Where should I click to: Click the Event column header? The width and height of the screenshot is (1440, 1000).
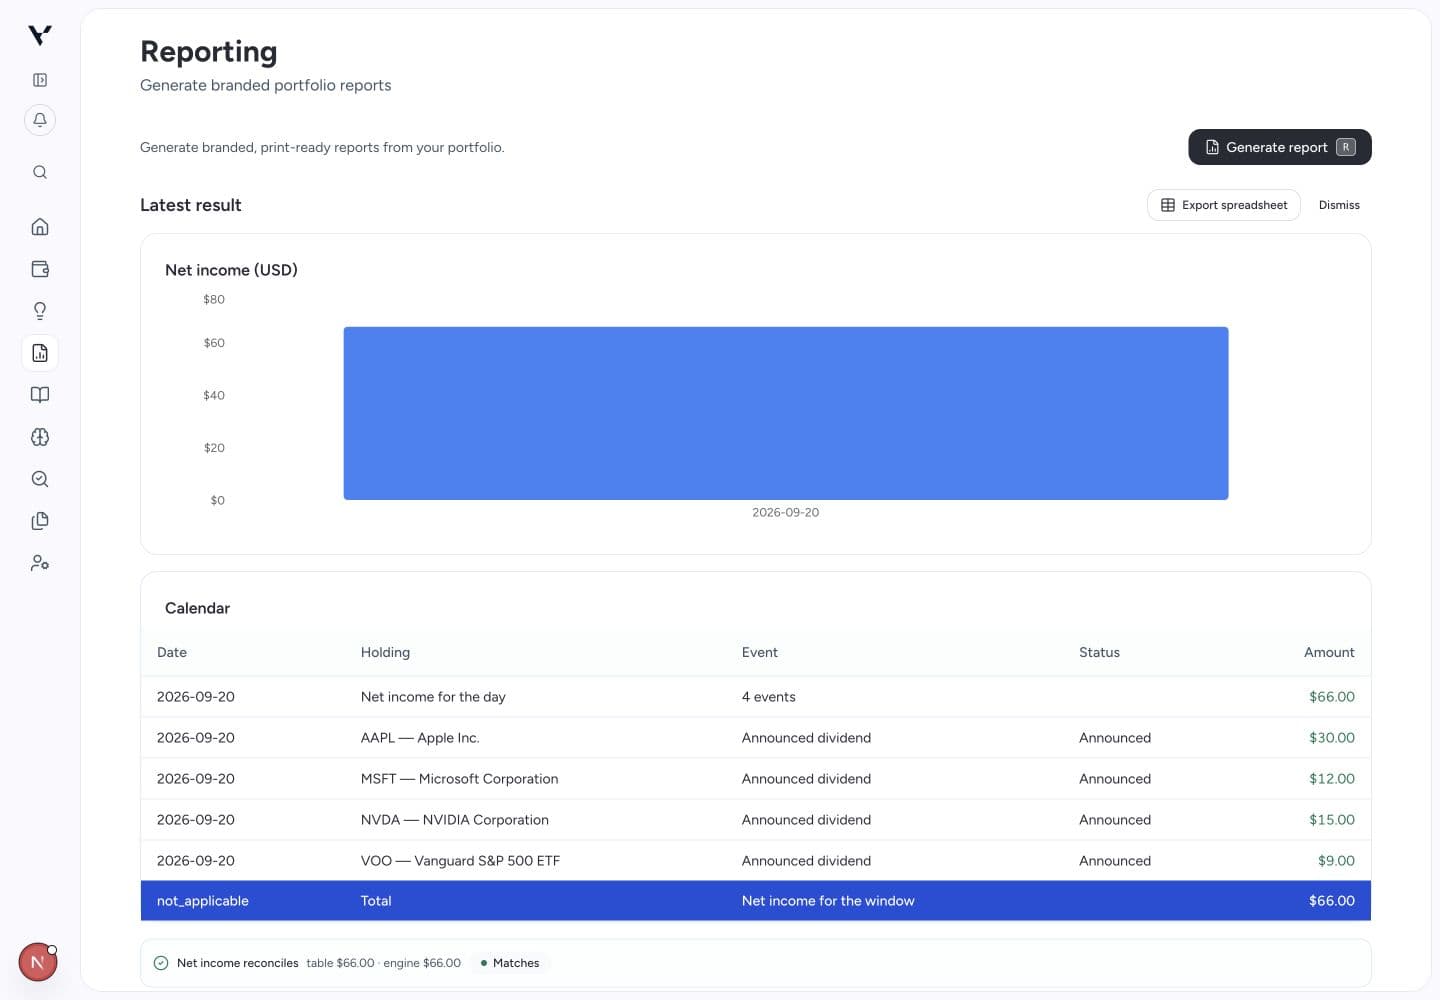pyautogui.click(x=760, y=652)
